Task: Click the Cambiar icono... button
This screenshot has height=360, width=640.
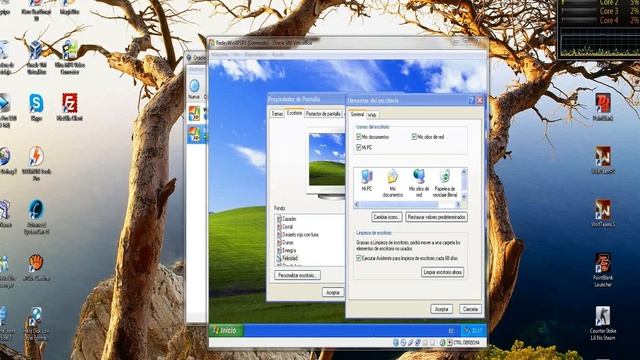Action: tap(387, 217)
